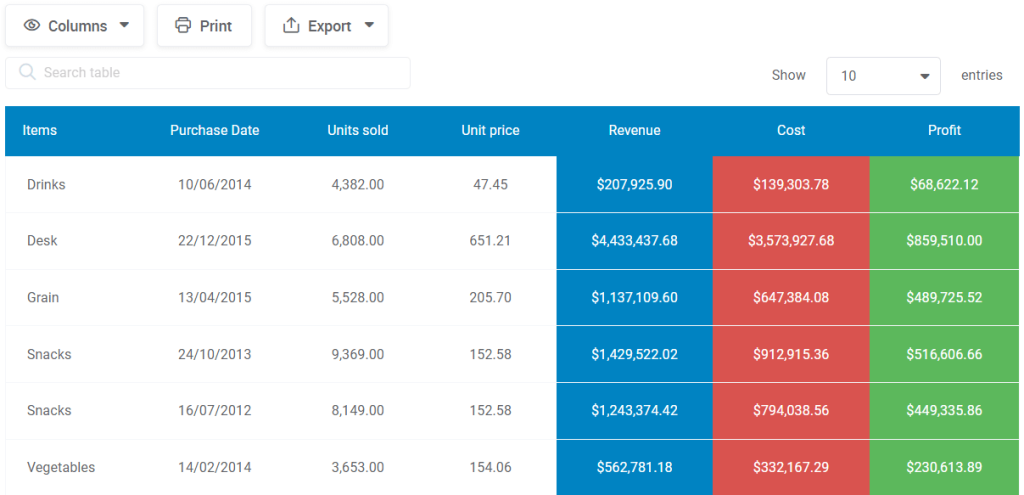The width and height of the screenshot is (1024, 495).
Task: Print the table
Action: [204, 25]
